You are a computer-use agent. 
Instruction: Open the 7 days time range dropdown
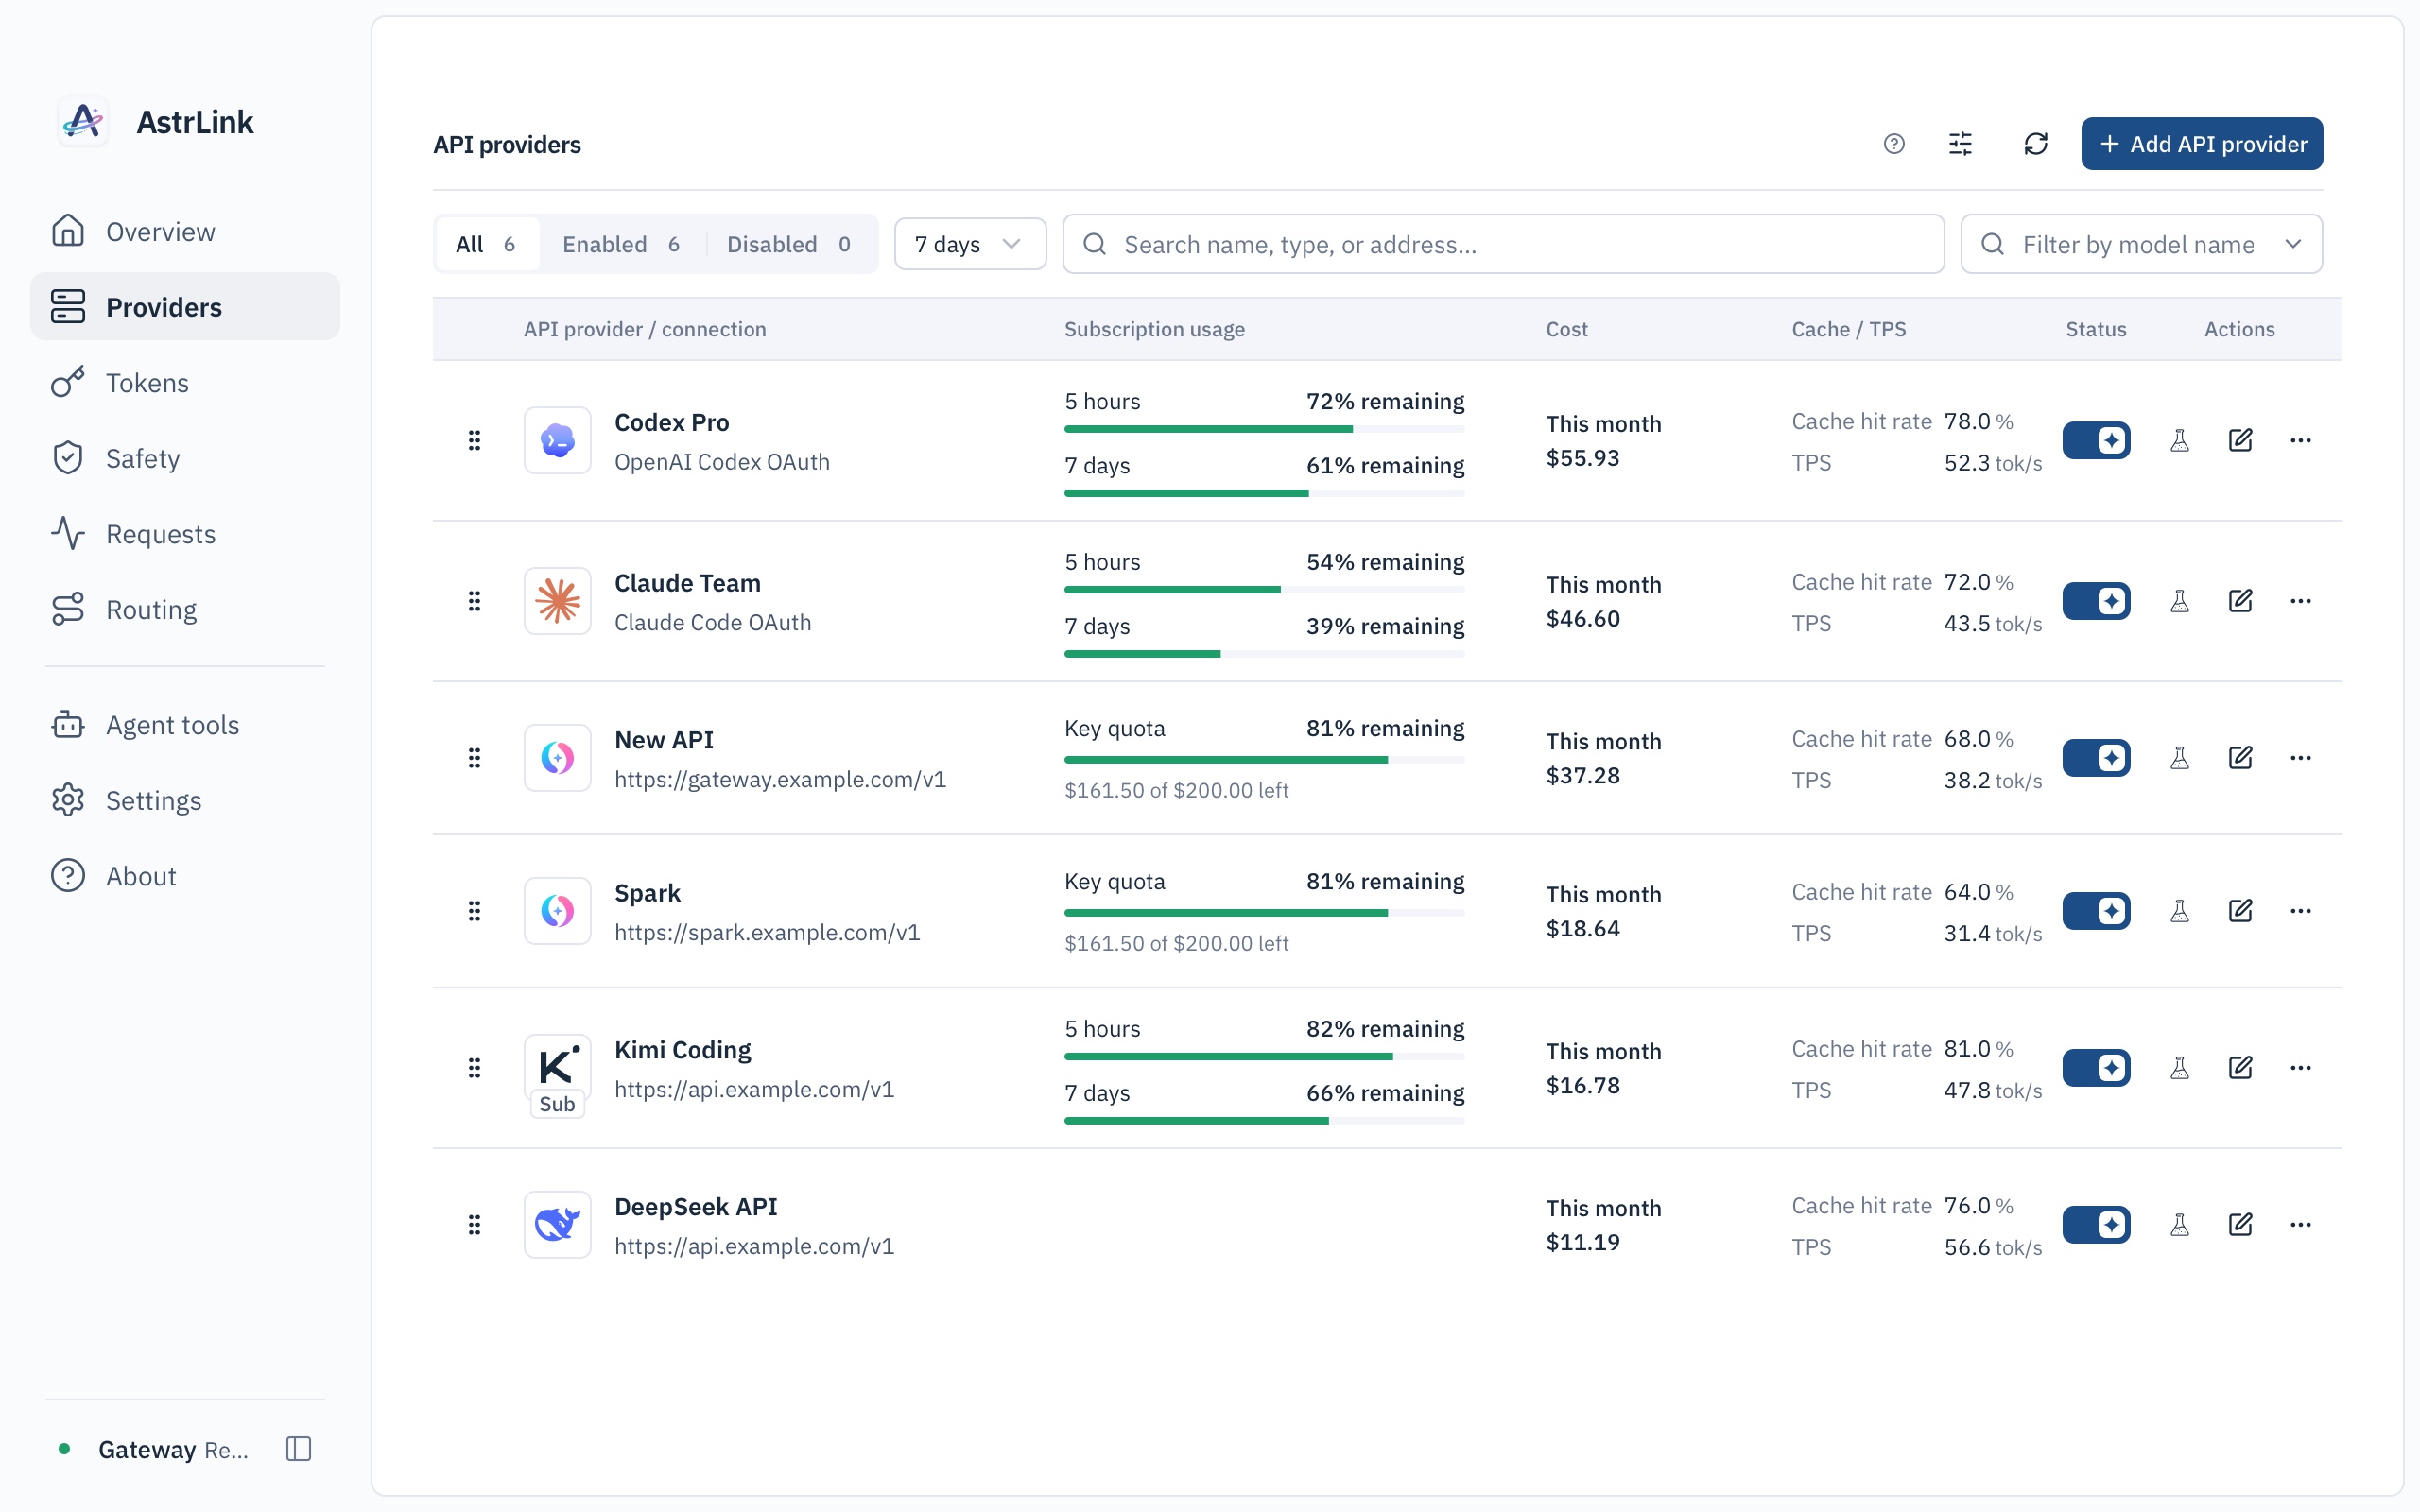click(970, 244)
